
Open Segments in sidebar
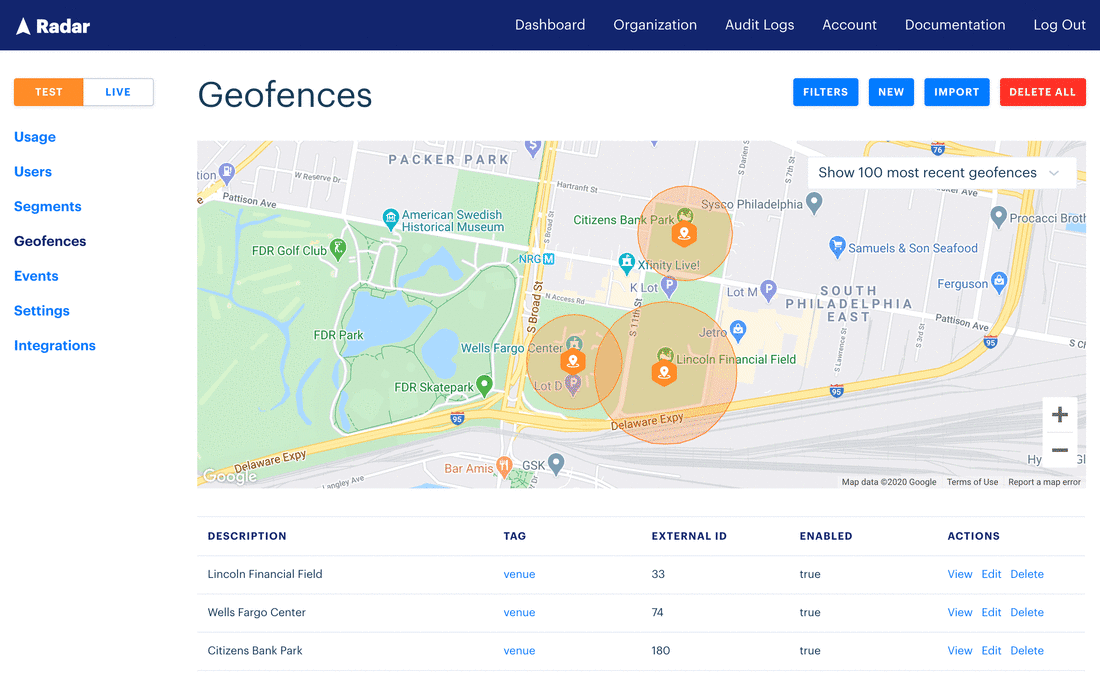[48, 206]
